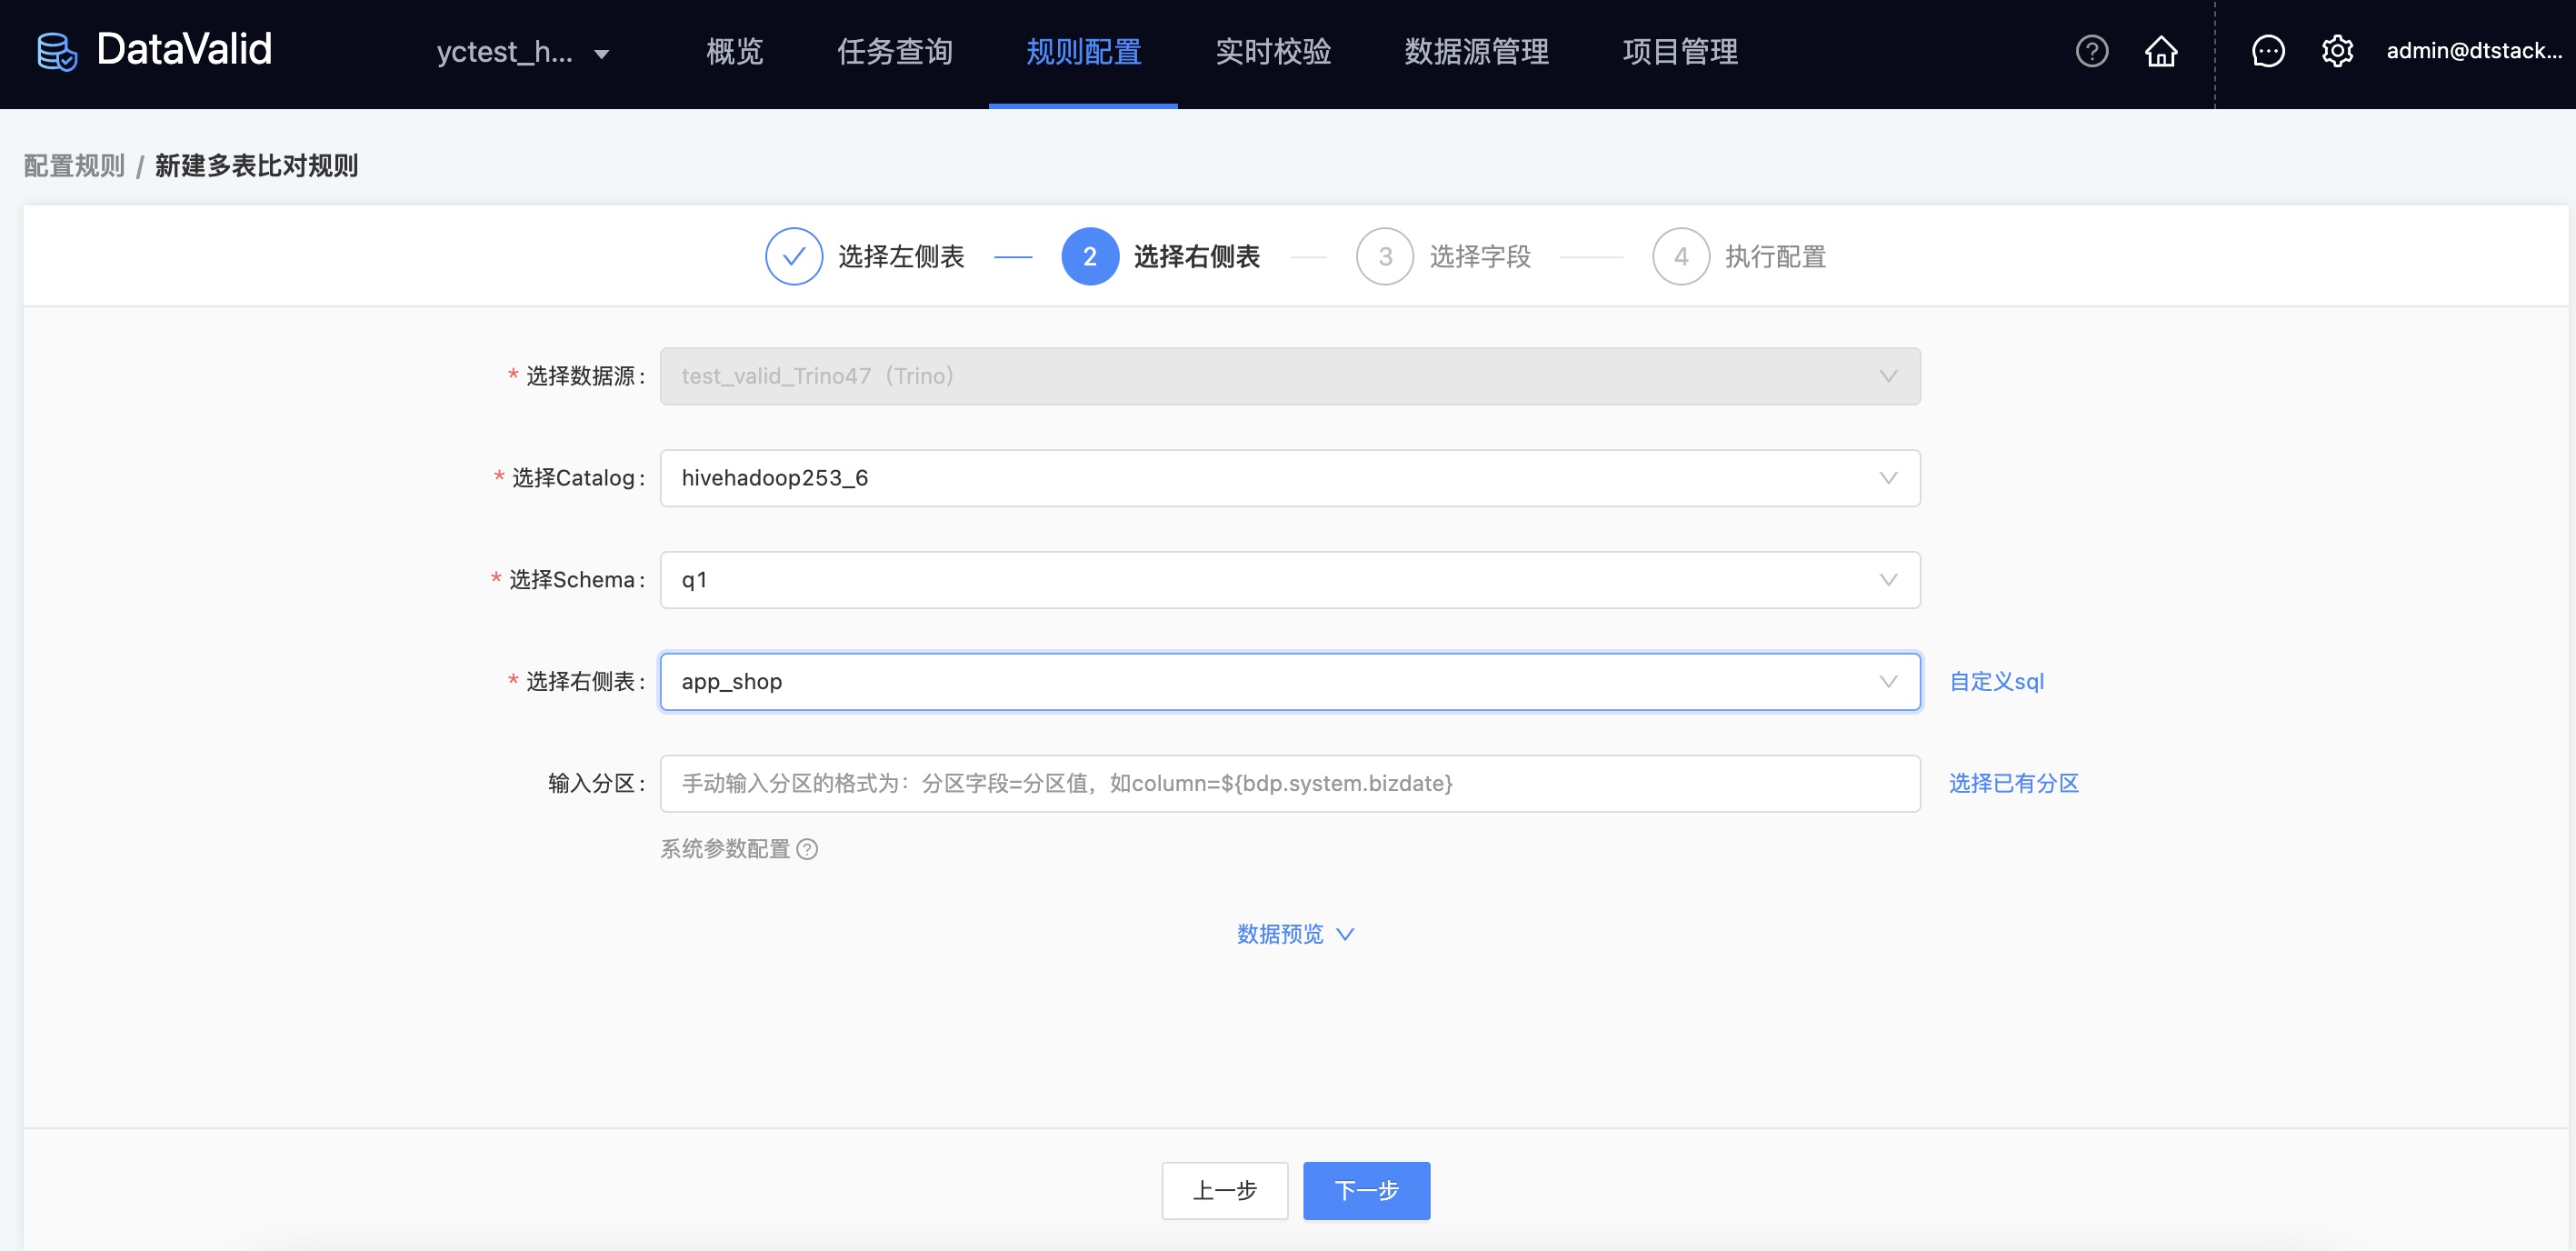Click the 自定义sql link
This screenshot has width=2576, height=1251.
tap(1996, 682)
